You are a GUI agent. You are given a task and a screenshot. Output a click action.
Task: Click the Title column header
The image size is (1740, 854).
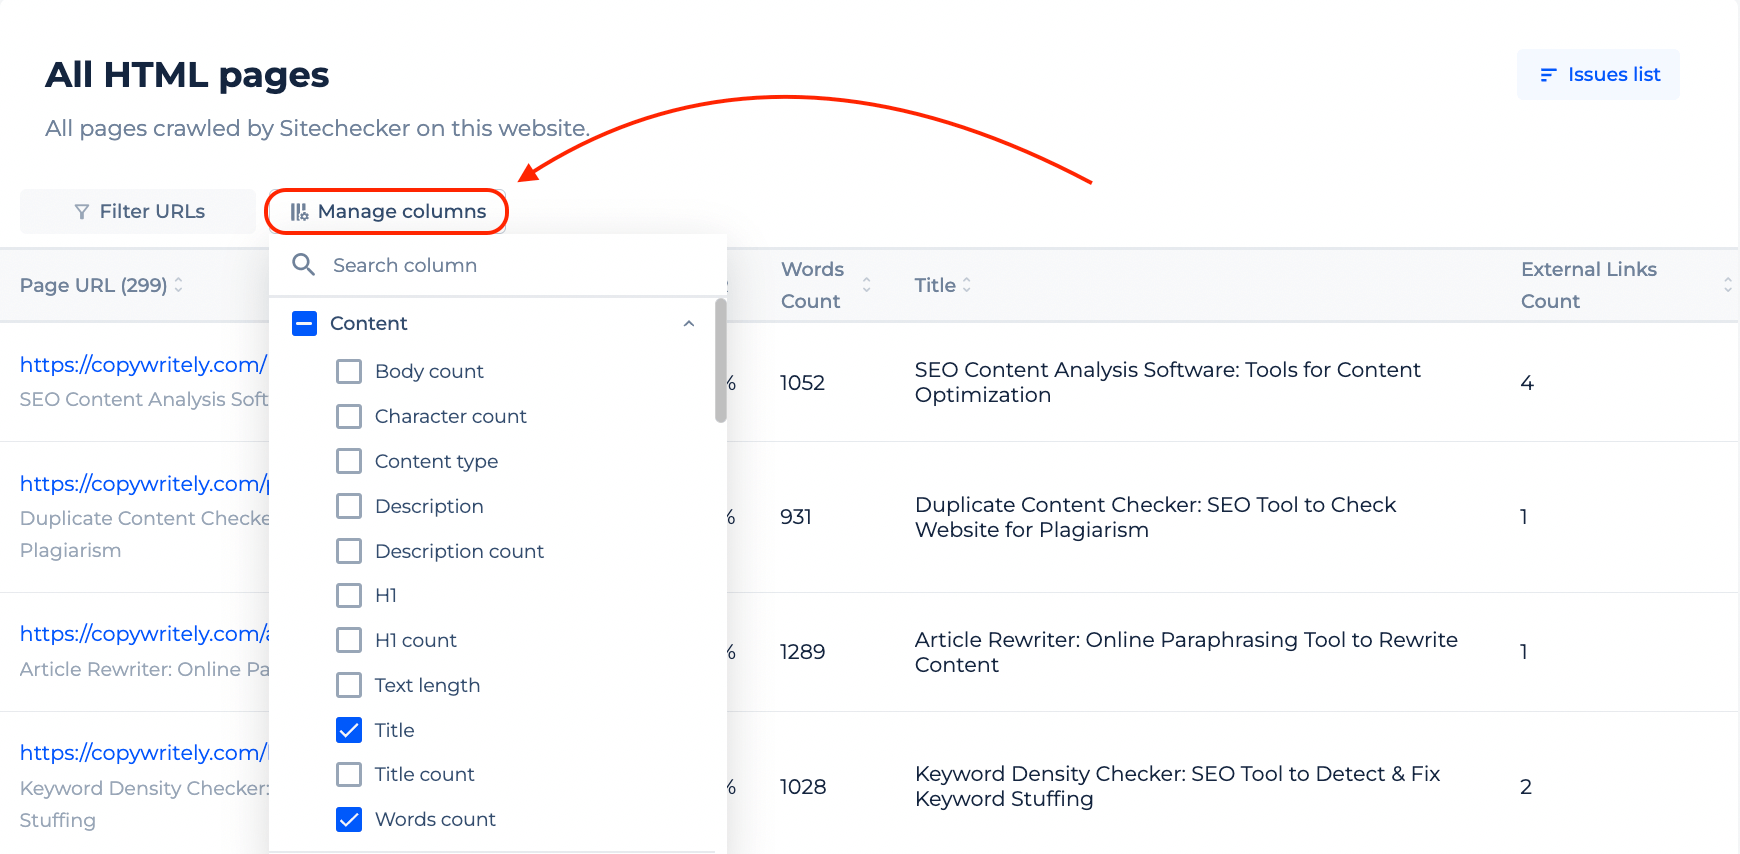click(935, 285)
